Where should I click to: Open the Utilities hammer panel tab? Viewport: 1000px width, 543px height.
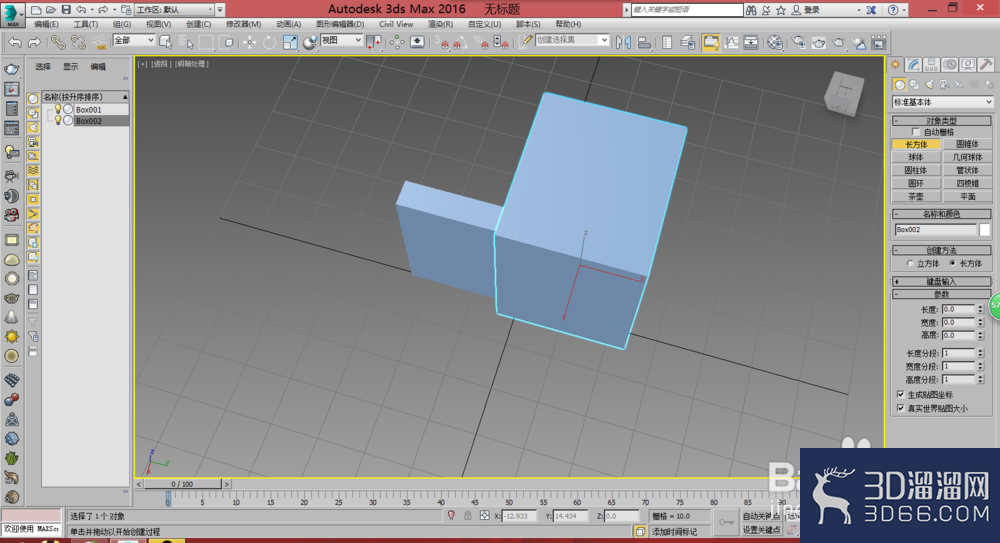coord(986,64)
